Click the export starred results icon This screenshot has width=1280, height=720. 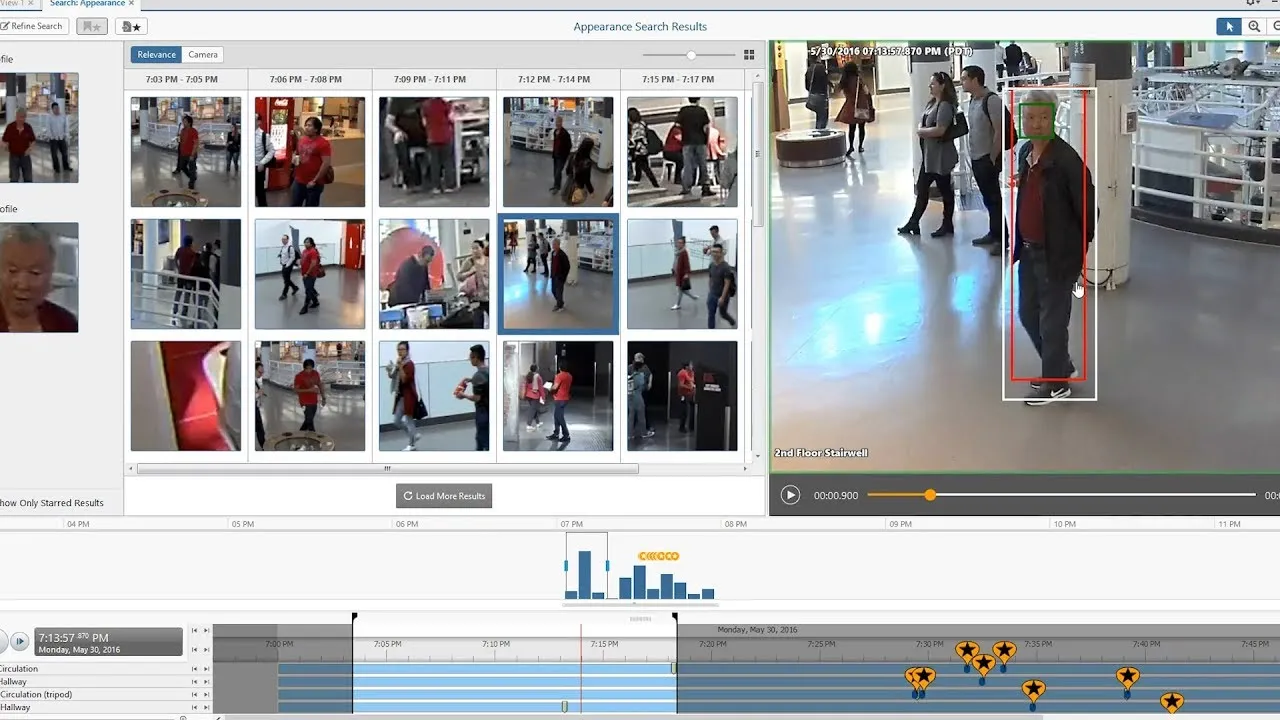130,26
